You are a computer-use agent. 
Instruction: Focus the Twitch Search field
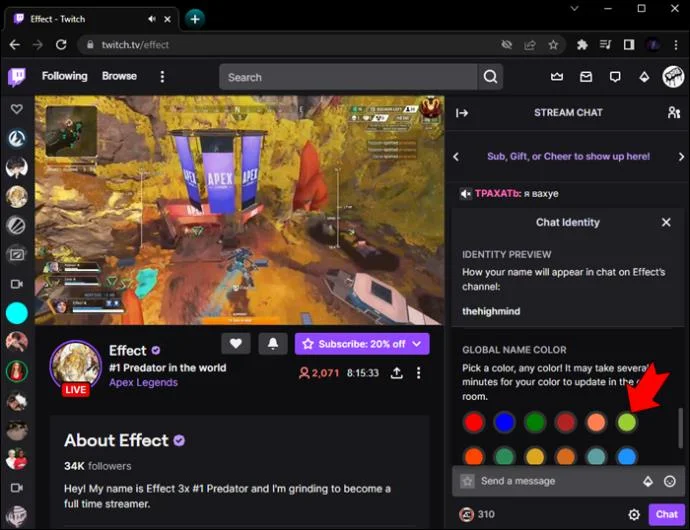348,77
